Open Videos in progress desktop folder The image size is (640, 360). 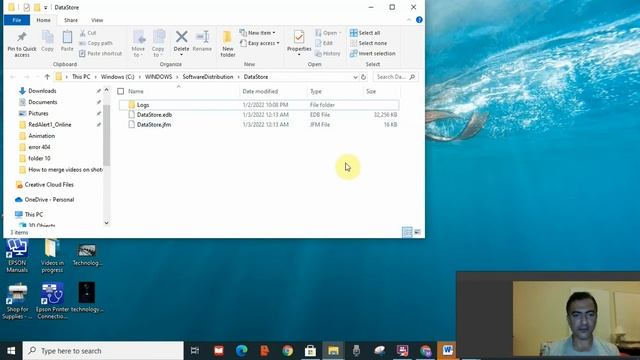coord(52,256)
